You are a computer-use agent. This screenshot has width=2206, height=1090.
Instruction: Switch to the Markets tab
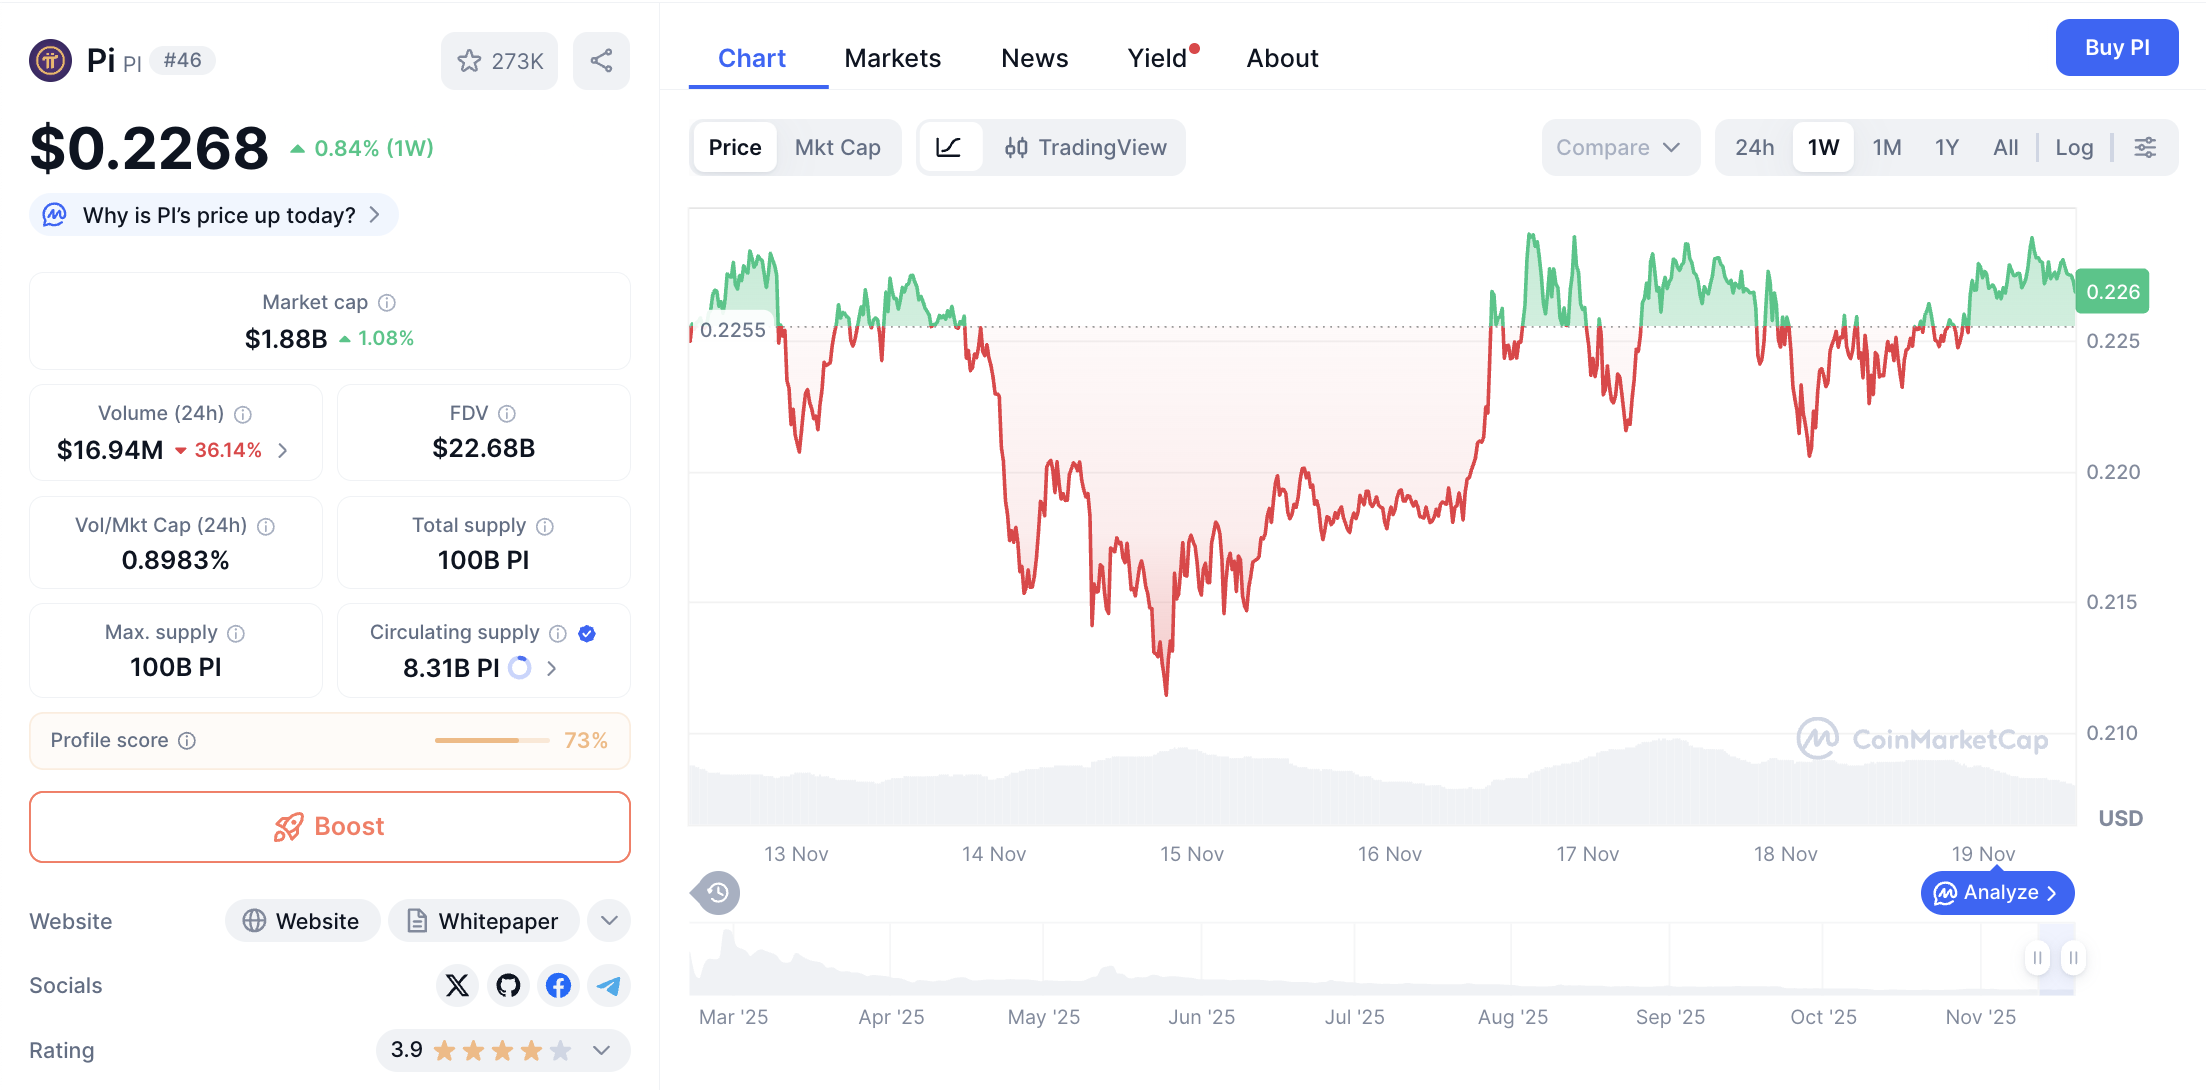point(893,57)
